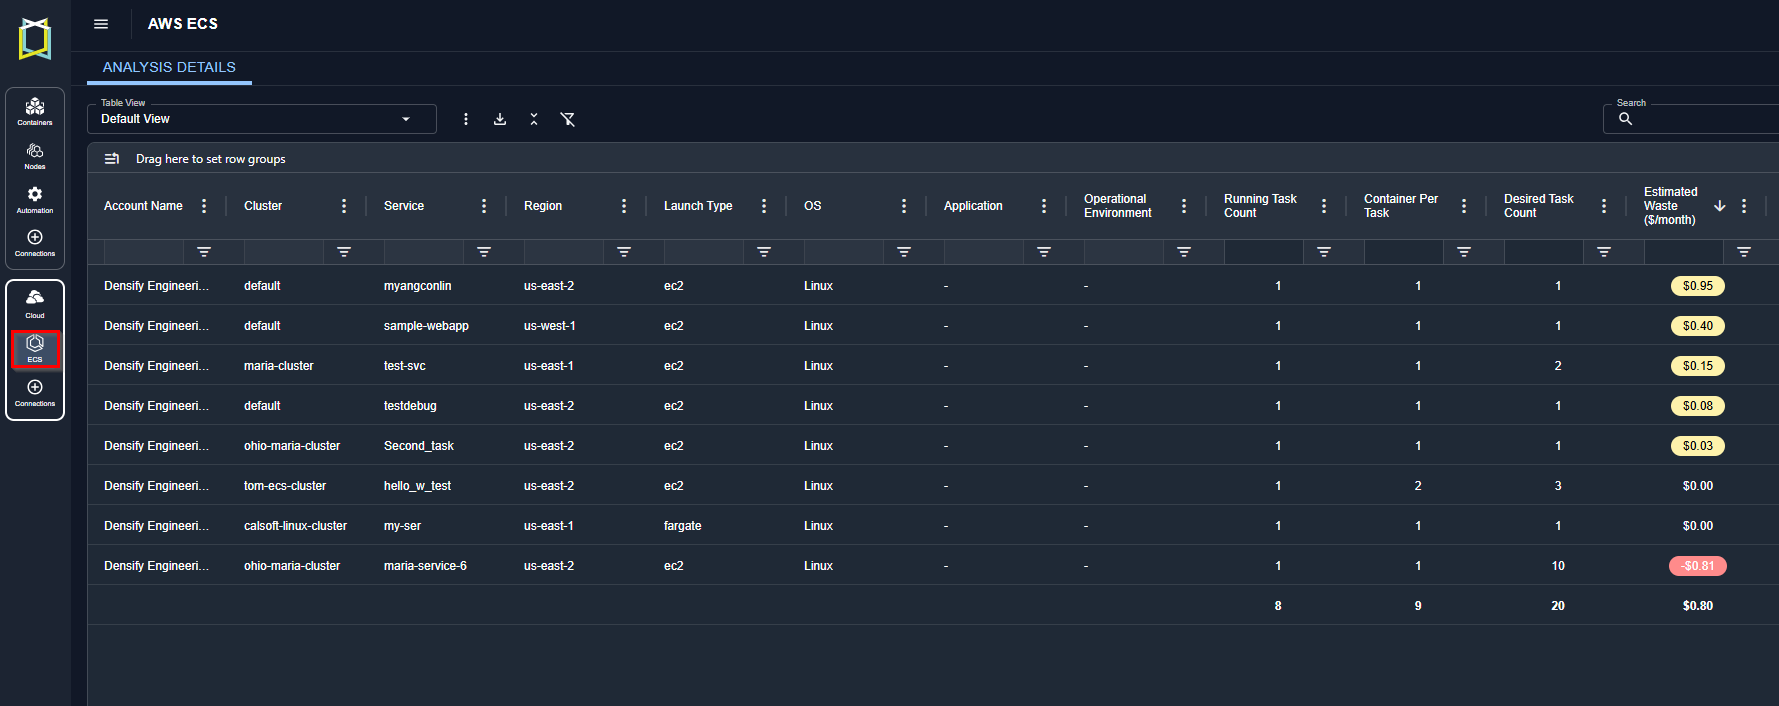The height and width of the screenshot is (706, 1779).
Task: Open the hamburger navigation menu
Action: click(101, 24)
